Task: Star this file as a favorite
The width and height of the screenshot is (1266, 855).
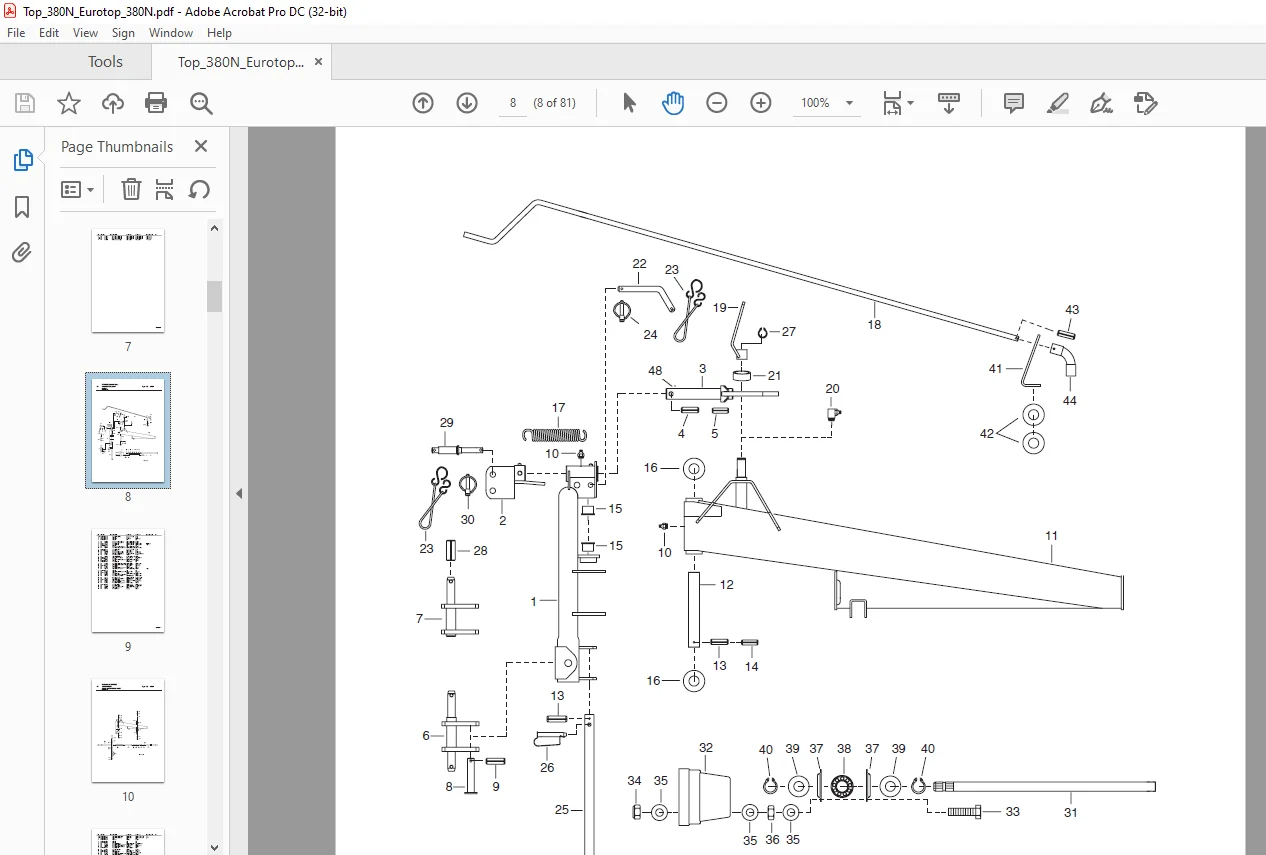Action: point(68,103)
